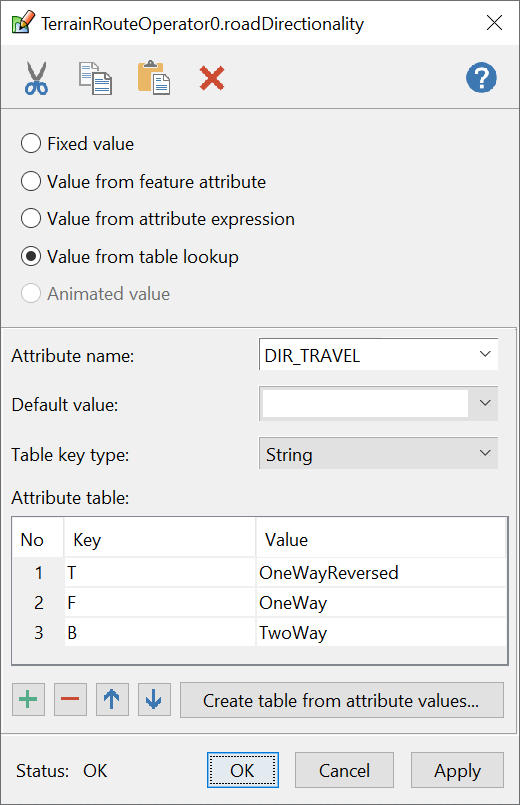The height and width of the screenshot is (805, 520).
Task: Select the OneWayReversed value cell
Action: click(x=381, y=572)
